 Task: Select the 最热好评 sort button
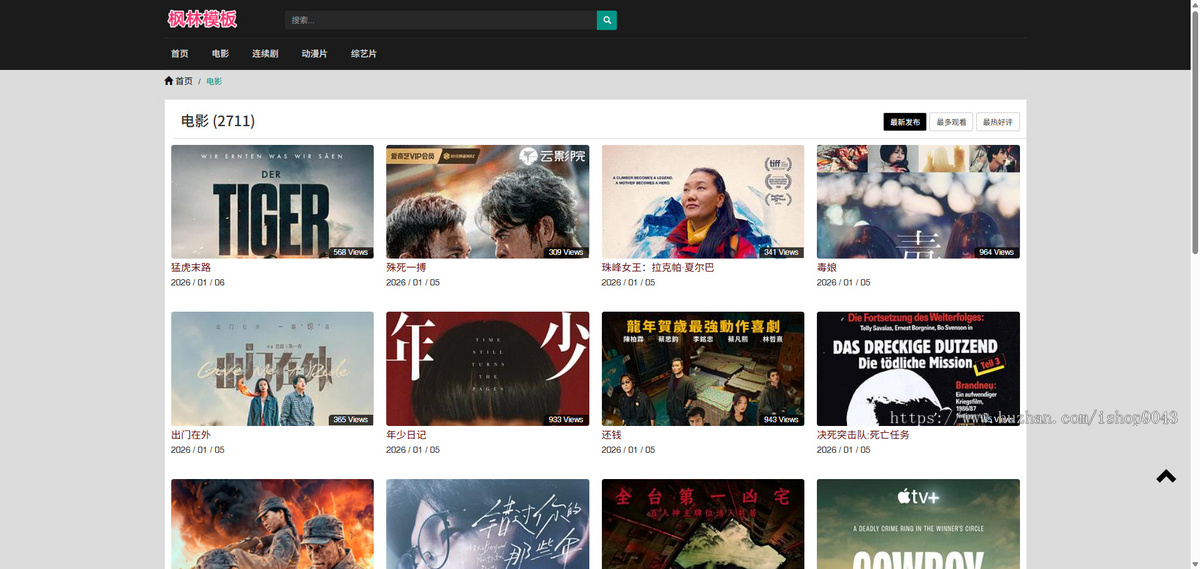[x=998, y=122]
